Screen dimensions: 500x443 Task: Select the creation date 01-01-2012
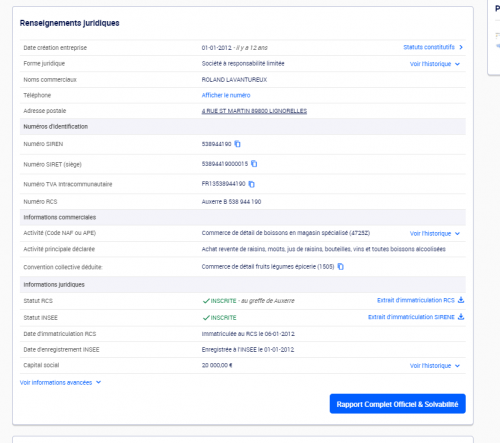(x=216, y=48)
